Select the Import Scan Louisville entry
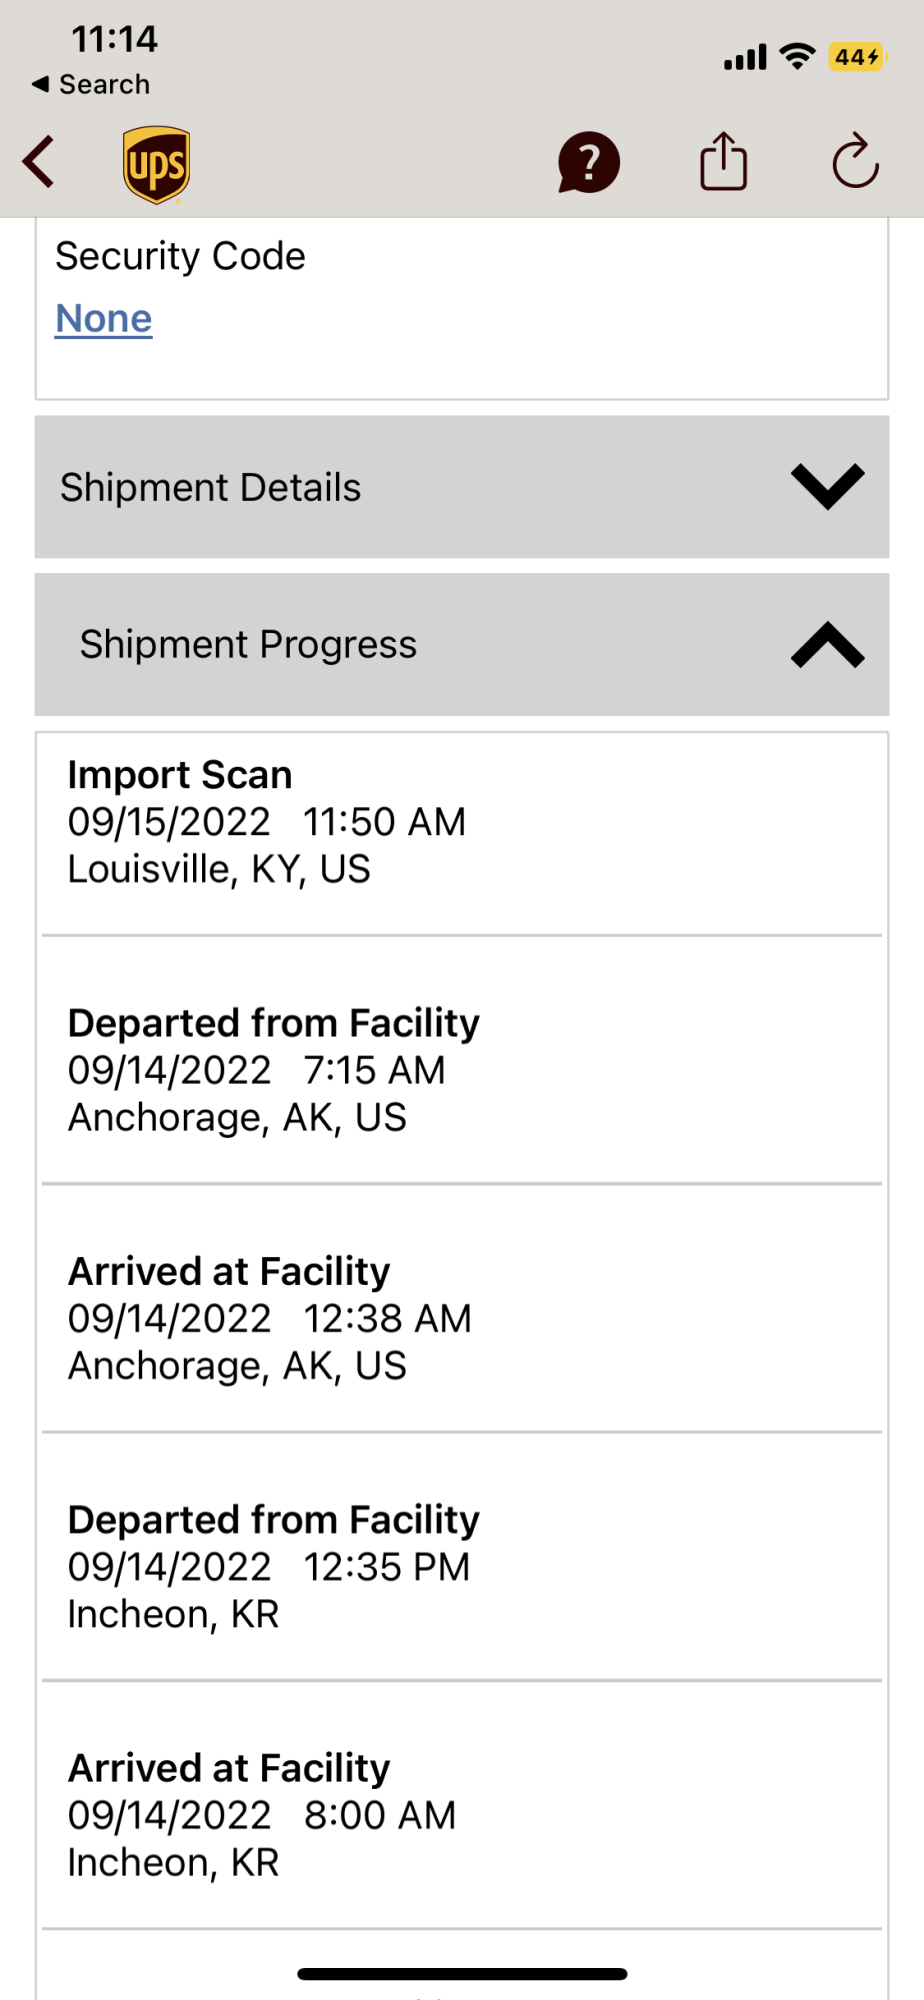924x2000 pixels. [x=462, y=835]
